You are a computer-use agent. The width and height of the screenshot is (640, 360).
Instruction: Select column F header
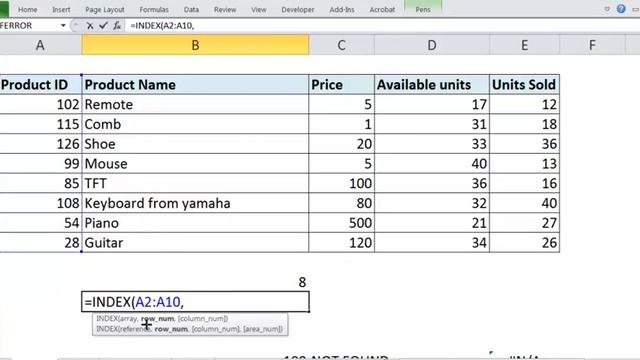tap(592, 45)
